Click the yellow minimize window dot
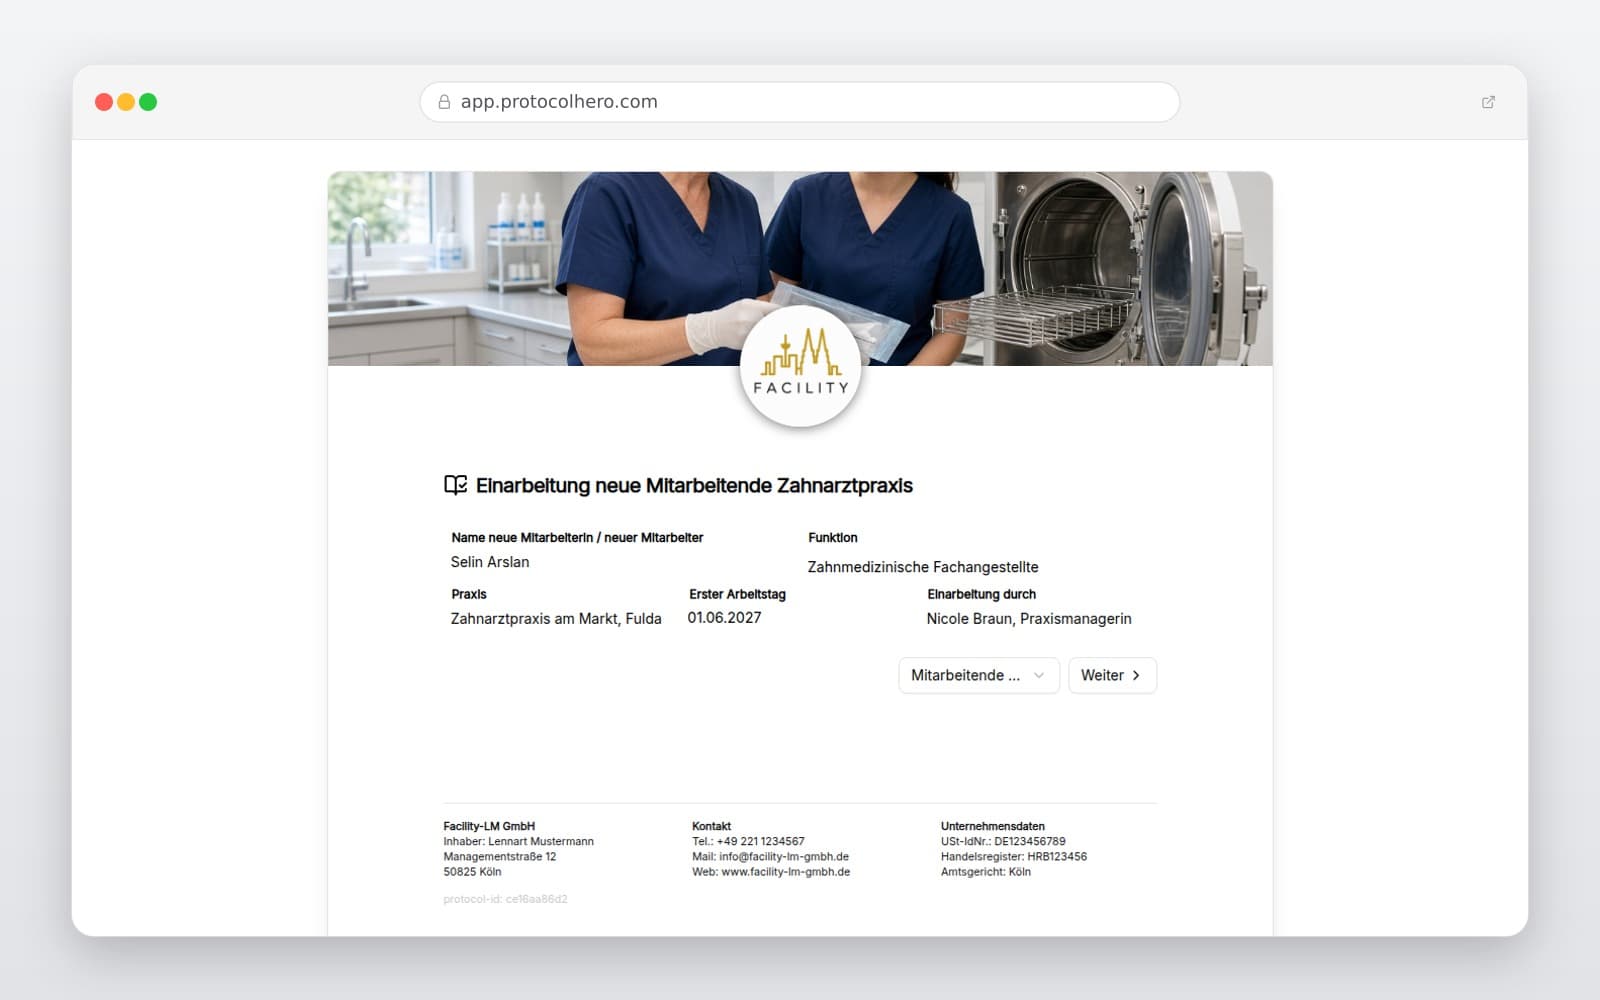The width and height of the screenshot is (1600, 1000). [126, 102]
